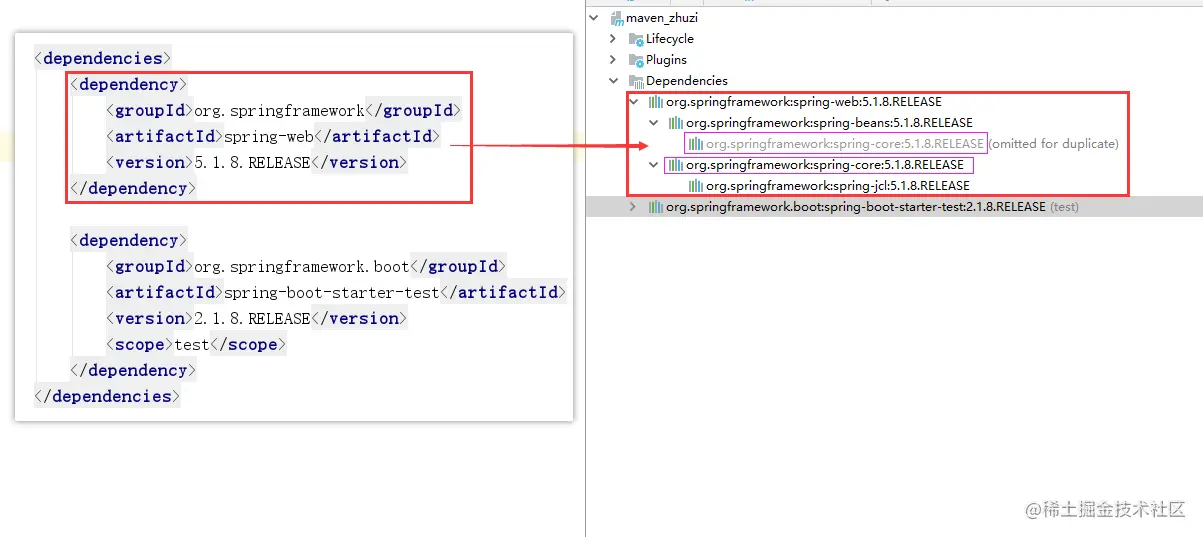Select org.springframework:spring-beans:5.1.8.RELEASE row text

pos(829,123)
